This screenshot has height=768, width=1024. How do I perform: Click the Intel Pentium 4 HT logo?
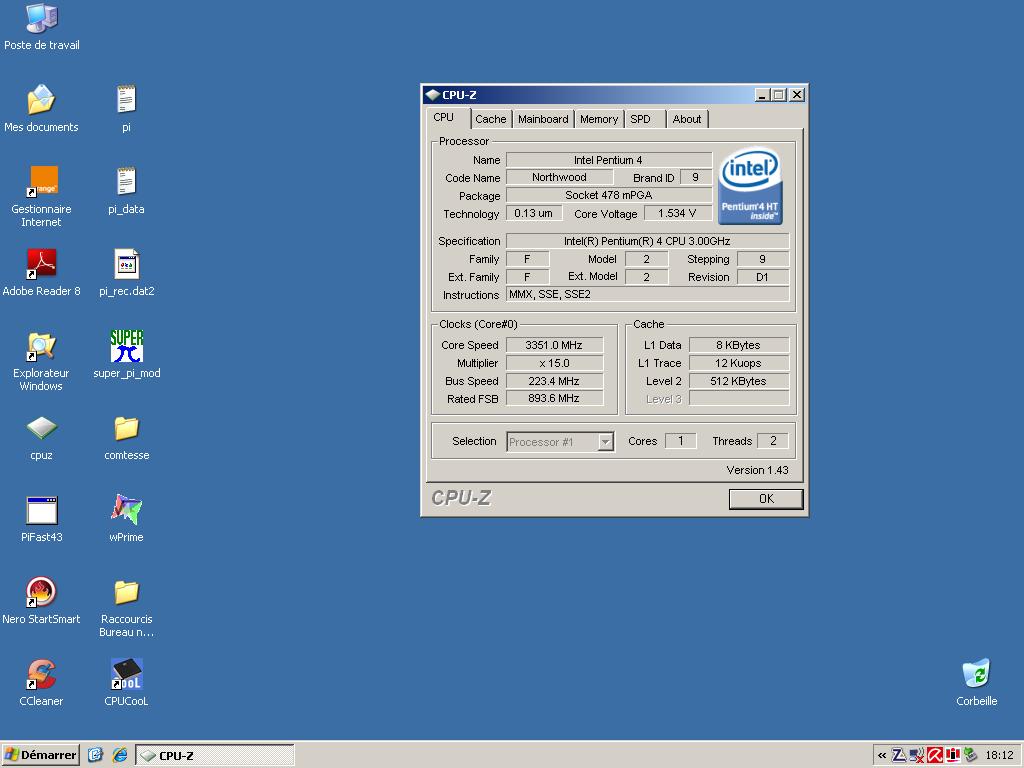coord(750,185)
